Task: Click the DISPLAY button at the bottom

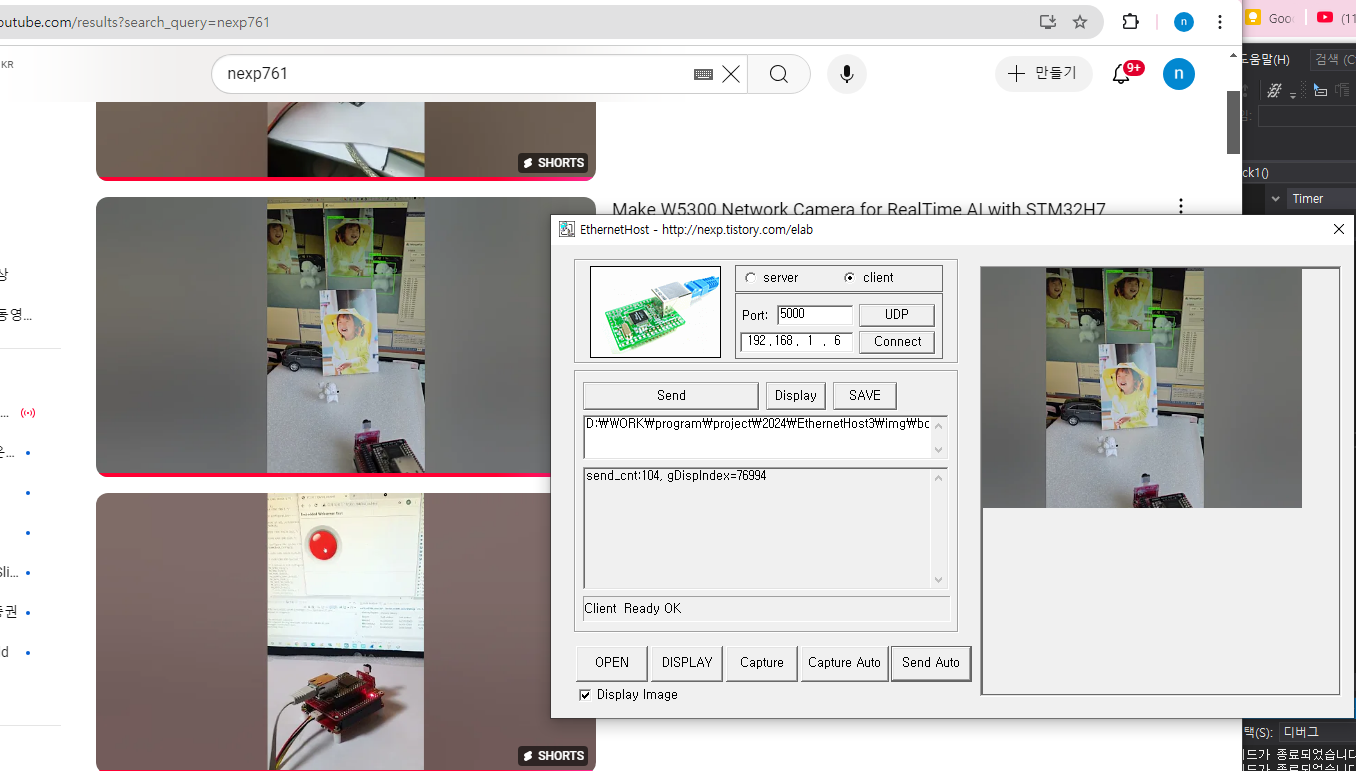Action: 687,663
